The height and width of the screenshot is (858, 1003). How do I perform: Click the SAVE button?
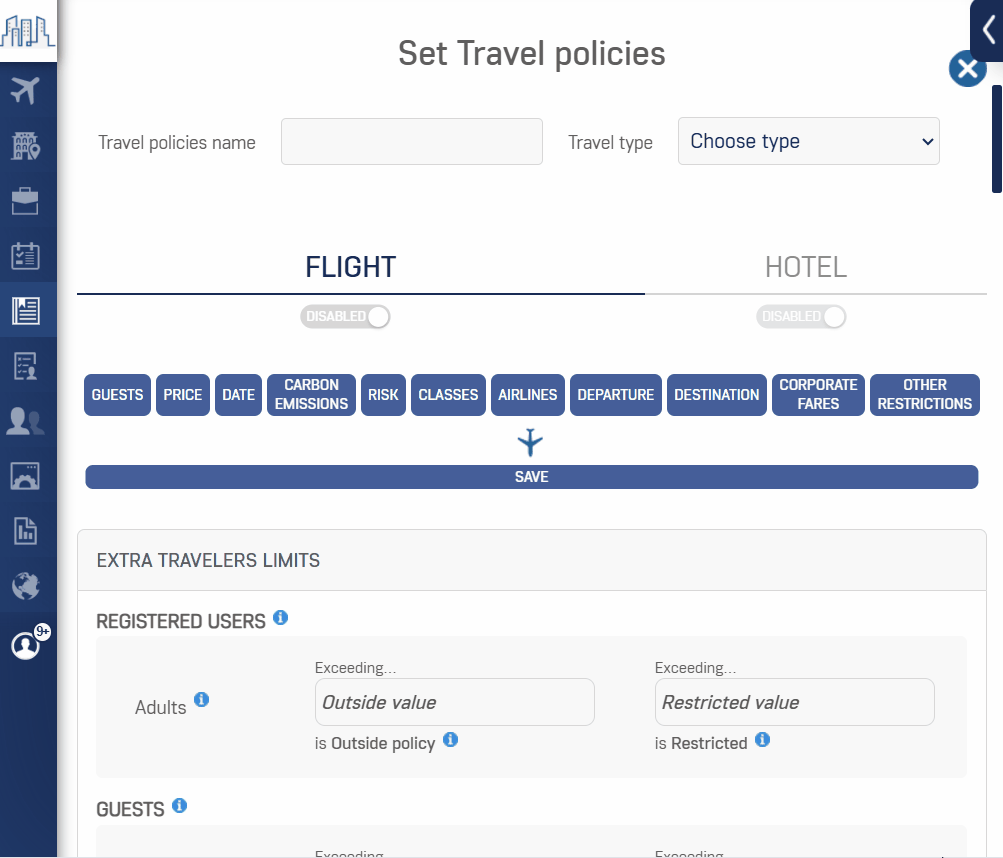(x=531, y=477)
